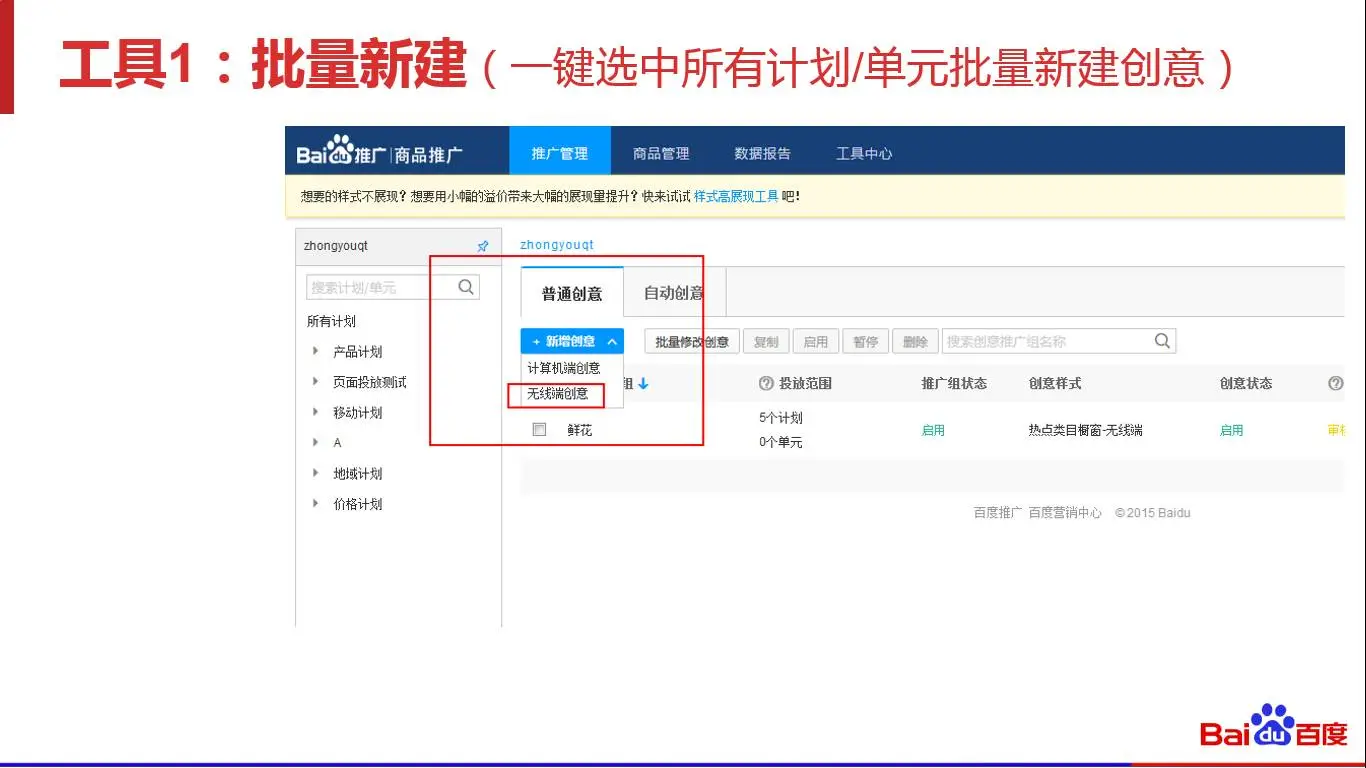Click the magnifier in plan search box

click(x=466, y=287)
